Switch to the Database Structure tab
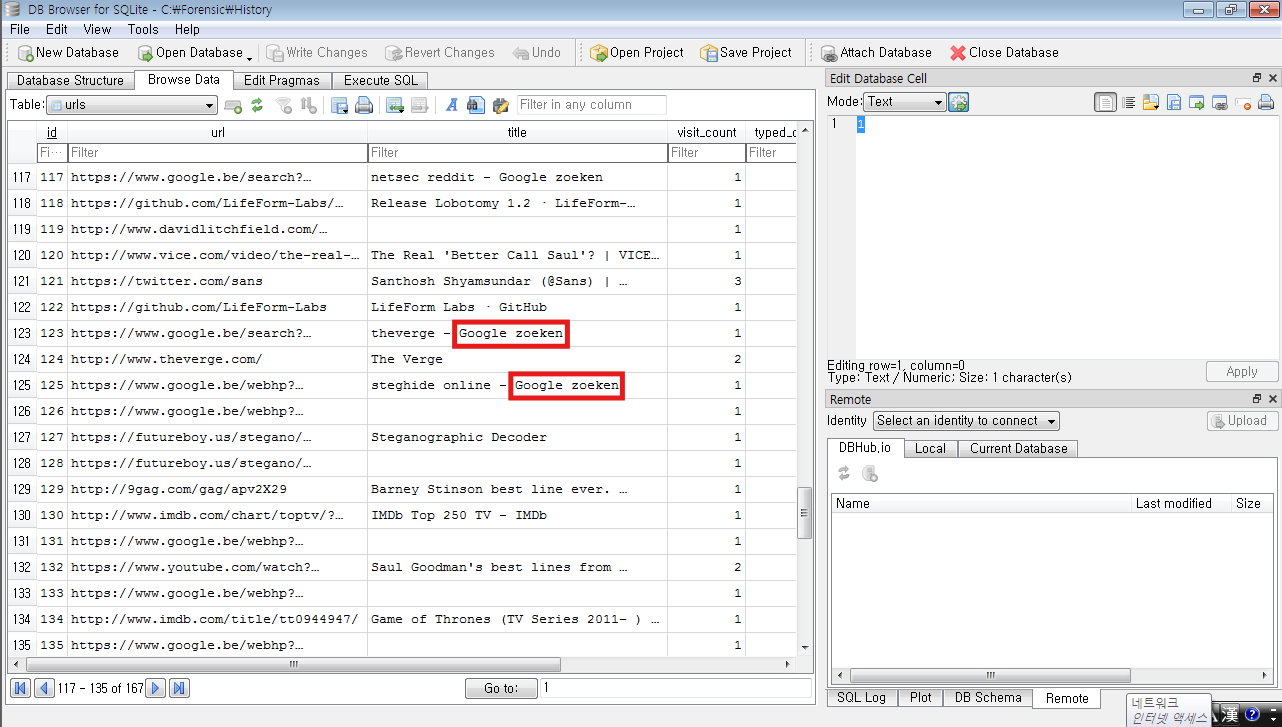Screen dimensions: 1282x727 click(x=70, y=80)
